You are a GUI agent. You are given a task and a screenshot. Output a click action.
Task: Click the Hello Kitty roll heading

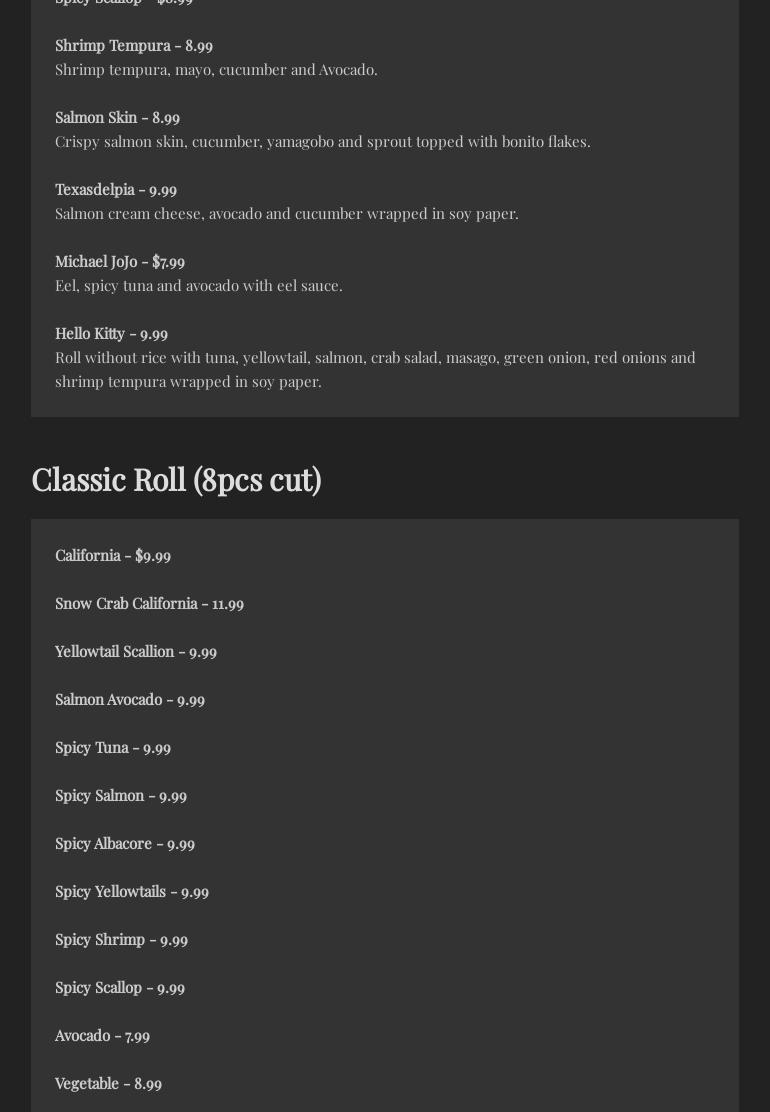point(111,333)
